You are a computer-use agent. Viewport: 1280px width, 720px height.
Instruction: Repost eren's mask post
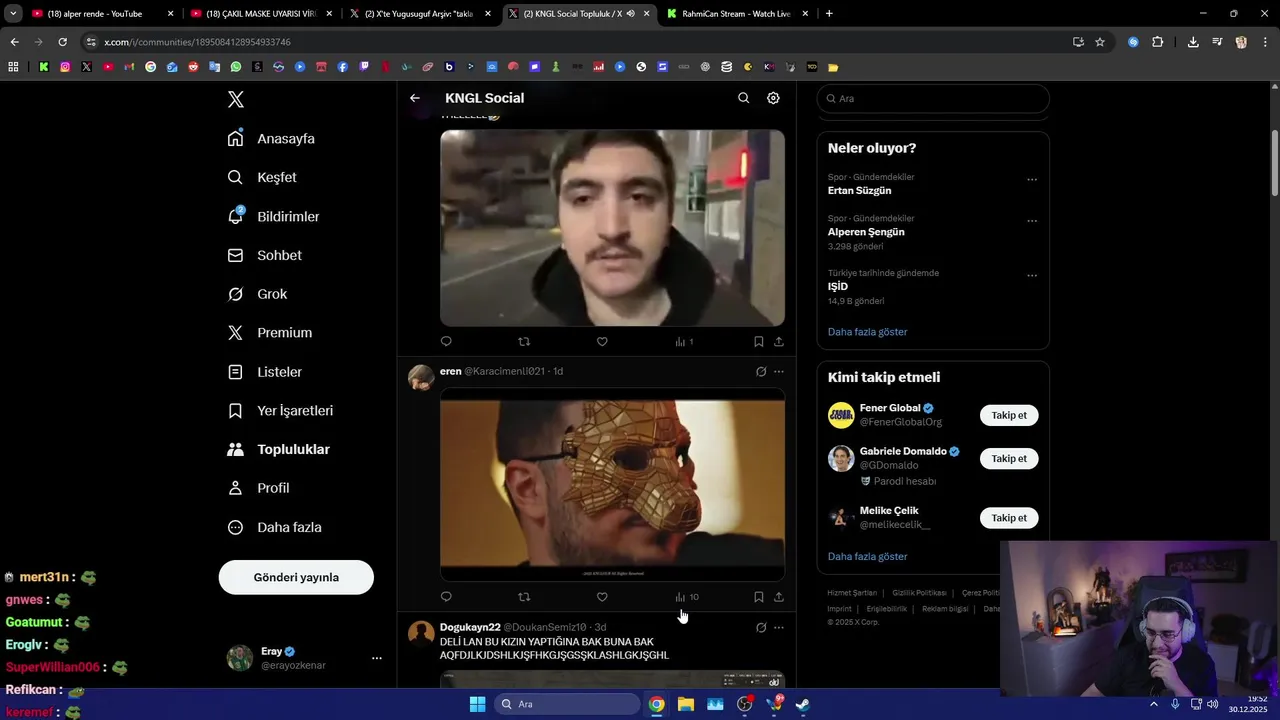pos(524,597)
